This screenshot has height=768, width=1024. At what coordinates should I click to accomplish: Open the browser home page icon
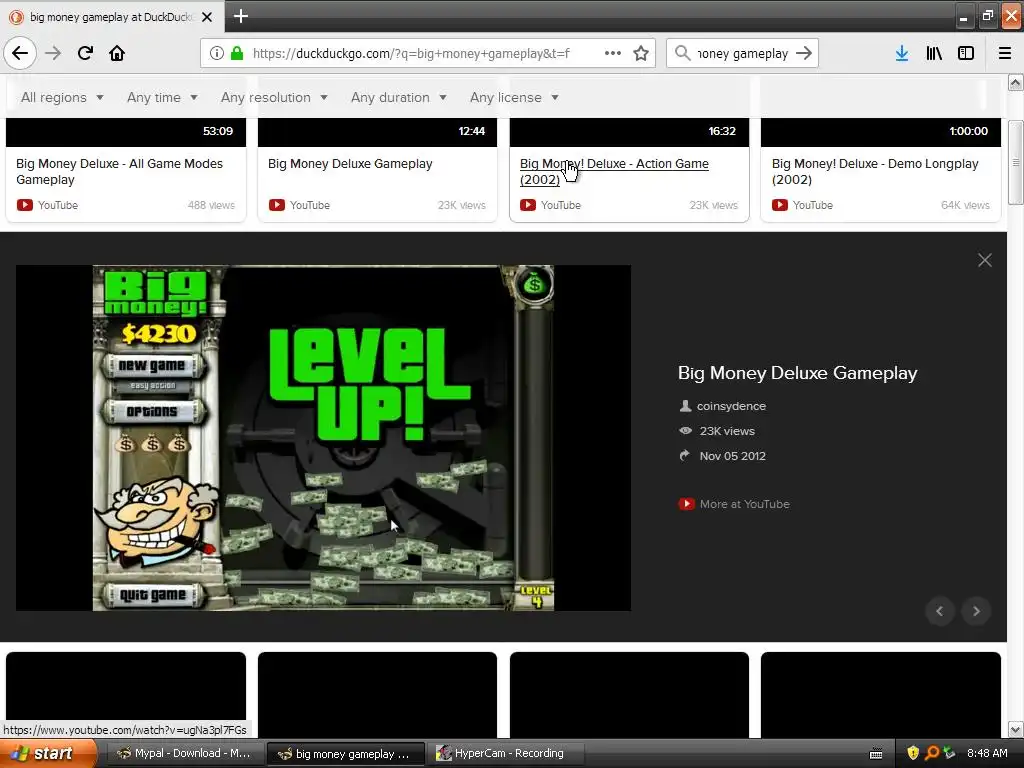click(117, 53)
